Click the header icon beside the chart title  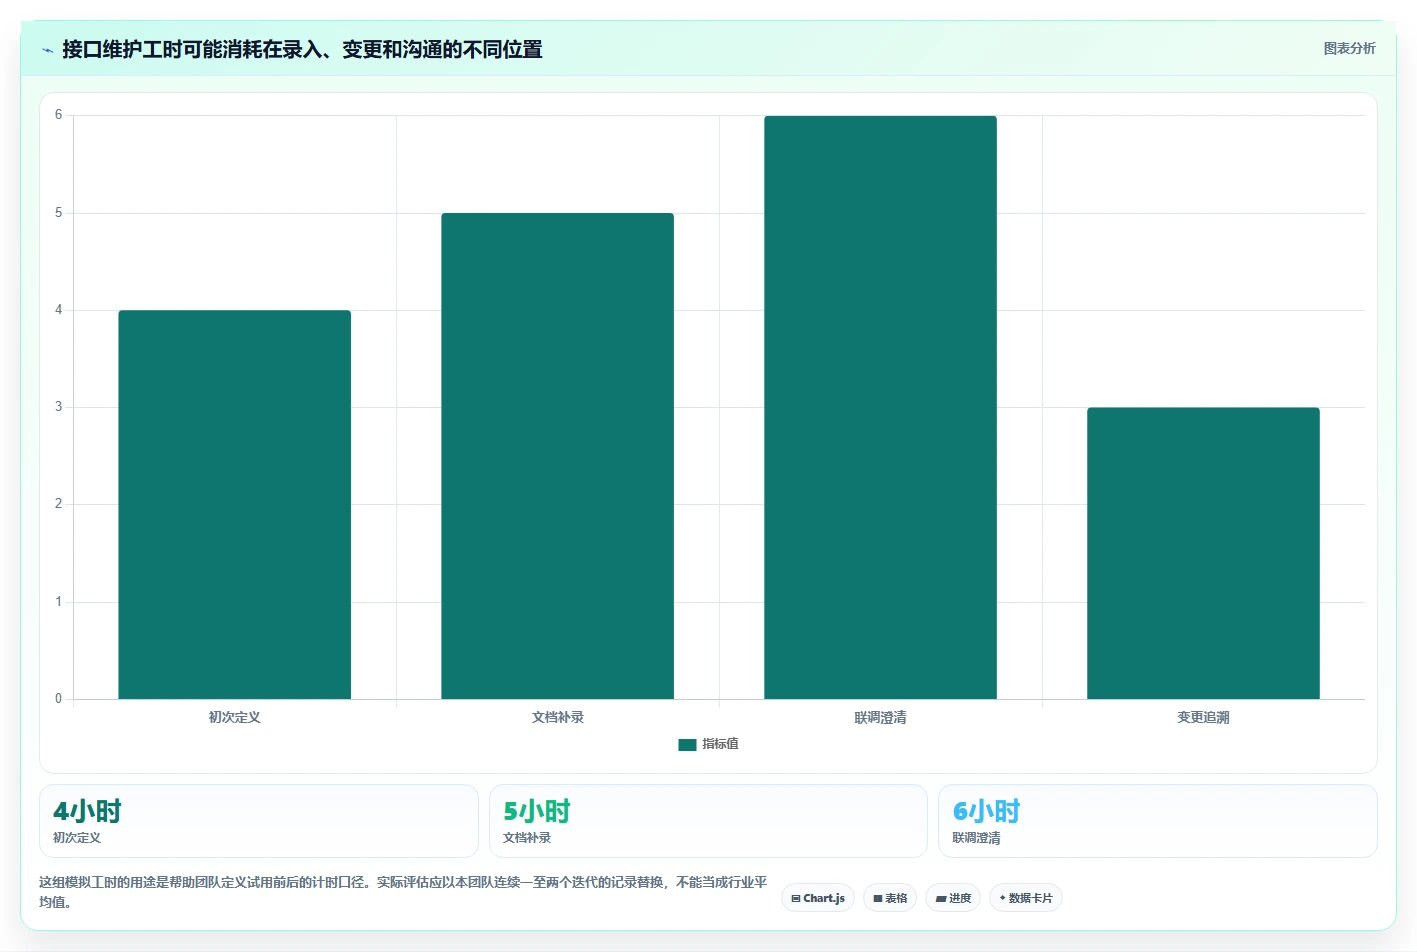click(47, 50)
